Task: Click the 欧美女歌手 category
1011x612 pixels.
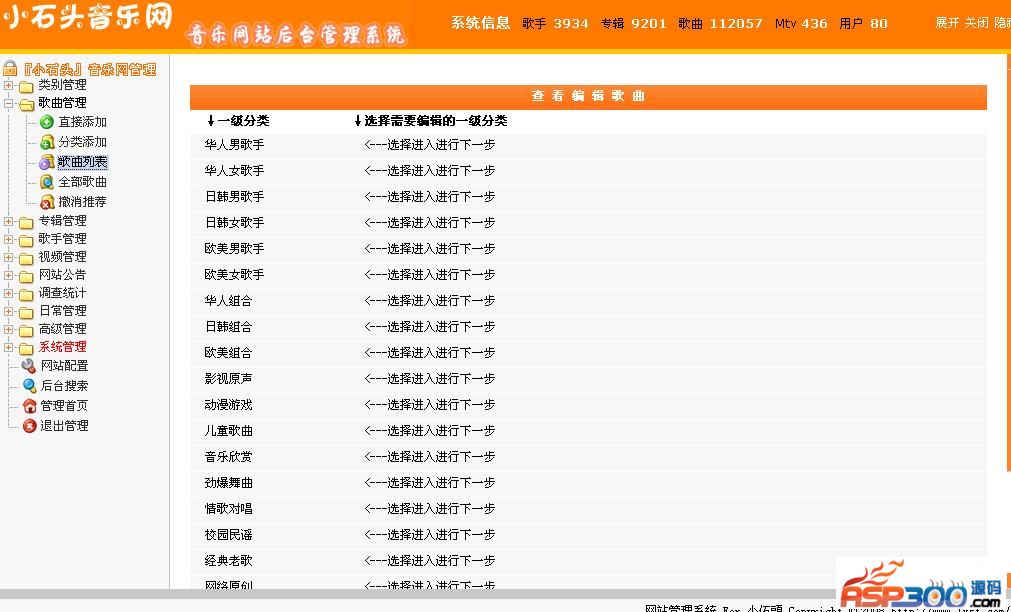Action: pyautogui.click(x=234, y=274)
